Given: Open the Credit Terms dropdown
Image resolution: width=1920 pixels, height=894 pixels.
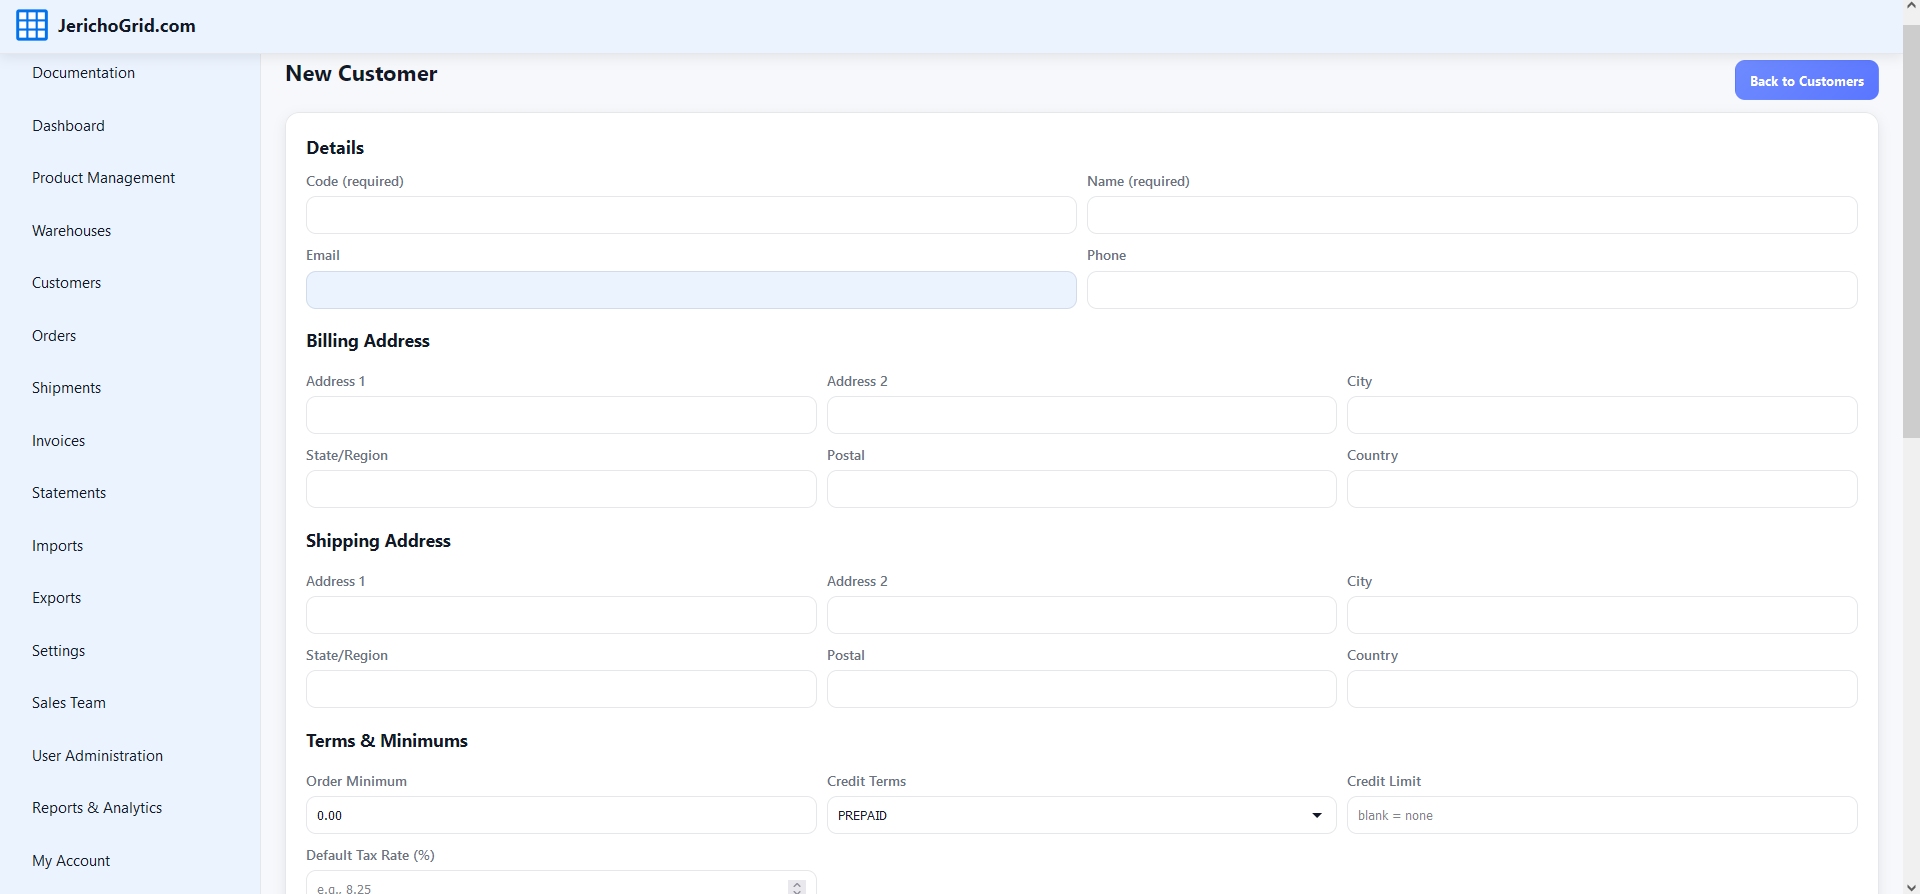Looking at the screenshot, I should (x=1080, y=815).
